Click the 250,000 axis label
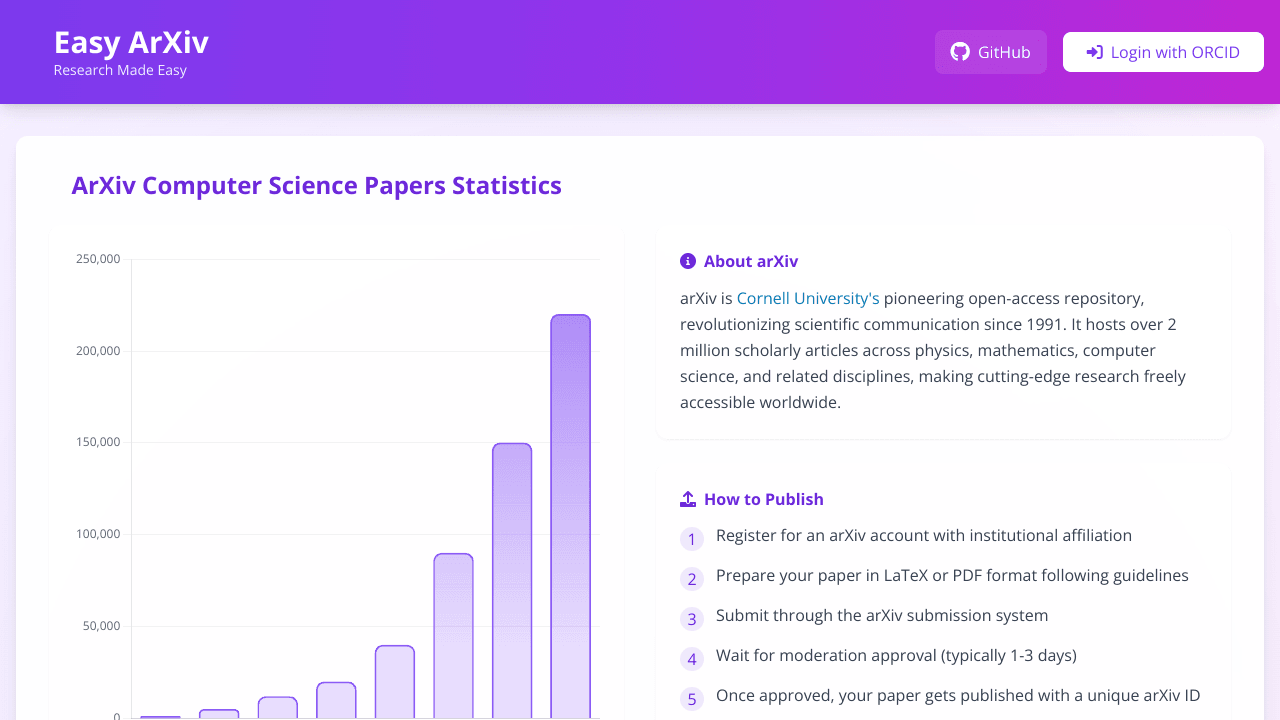This screenshot has width=1280, height=720. [x=96, y=258]
